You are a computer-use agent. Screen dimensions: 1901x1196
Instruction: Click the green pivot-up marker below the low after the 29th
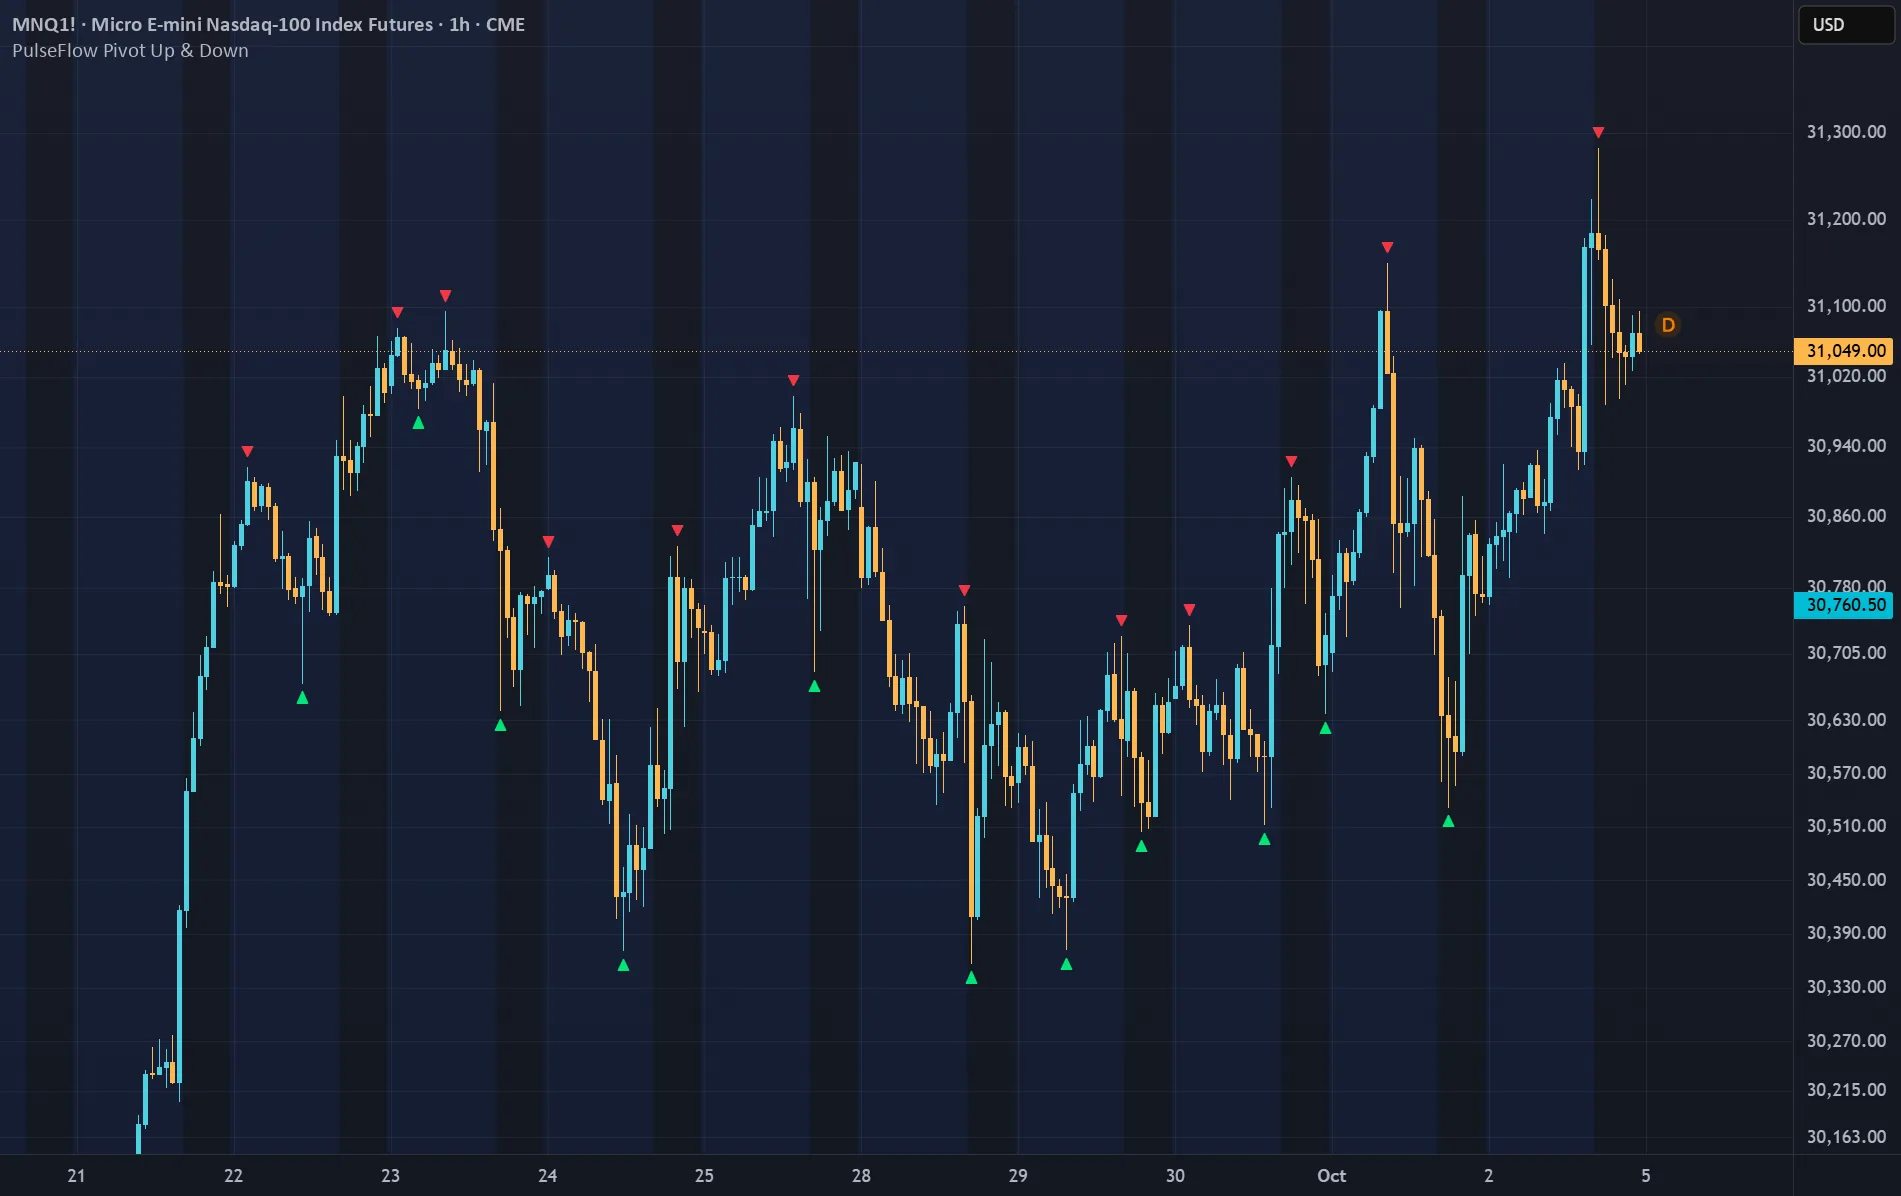tap(1066, 964)
